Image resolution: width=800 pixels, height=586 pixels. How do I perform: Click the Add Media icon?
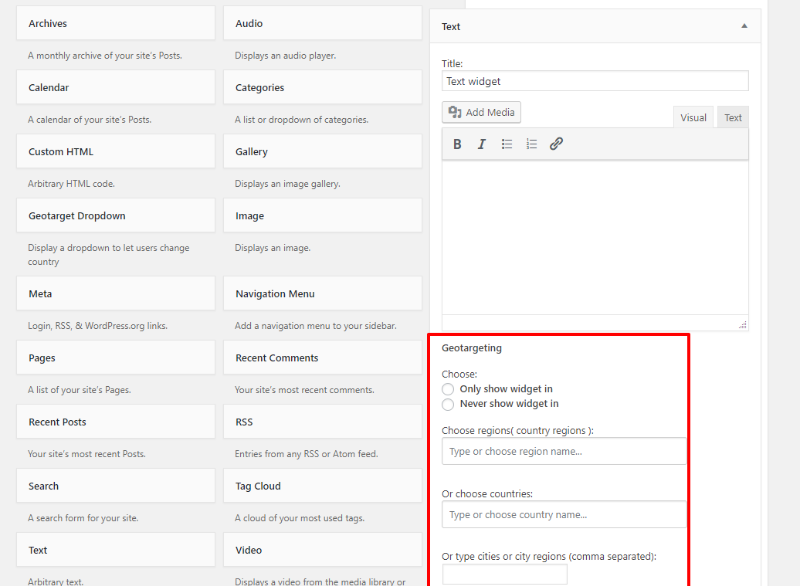(x=480, y=112)
